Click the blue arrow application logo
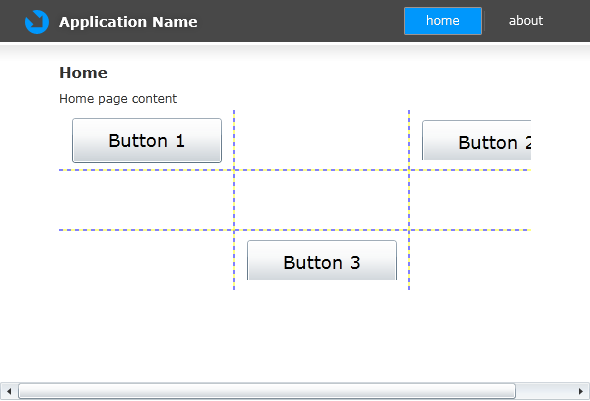The image size is (590, 401). tap(36, 22)
